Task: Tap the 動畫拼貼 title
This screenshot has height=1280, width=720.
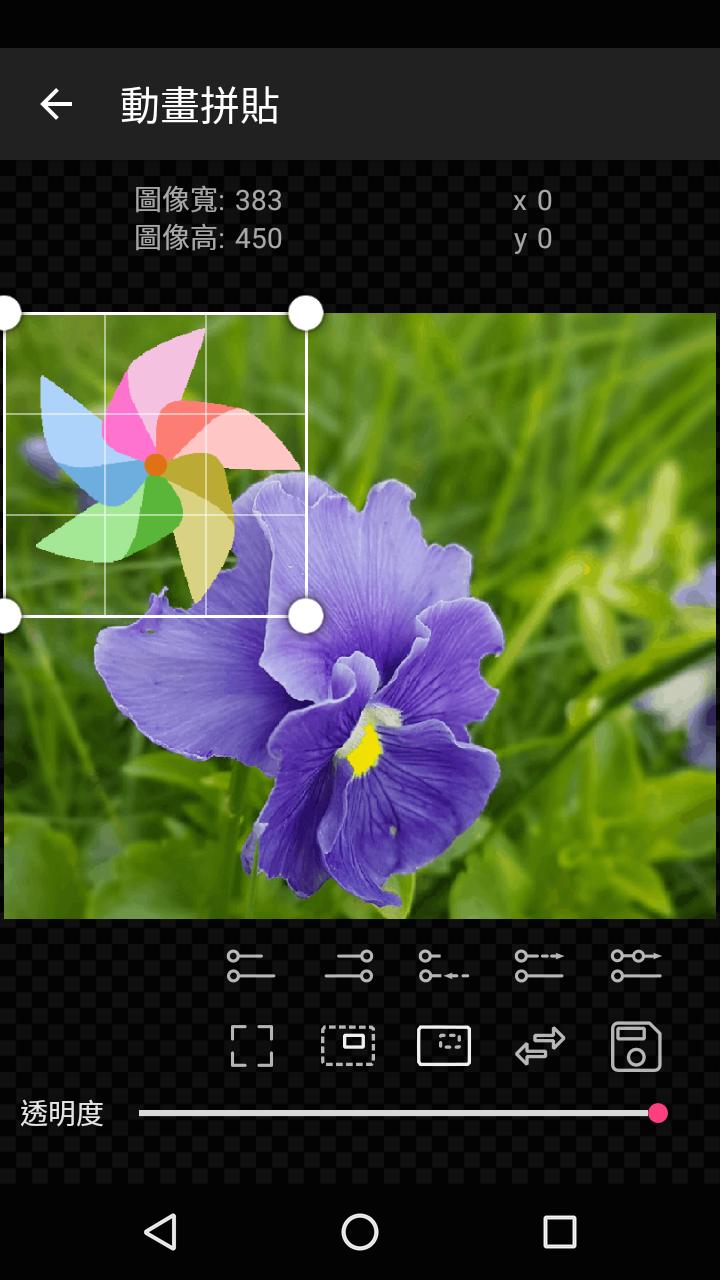Action: (x=199, y=105)
